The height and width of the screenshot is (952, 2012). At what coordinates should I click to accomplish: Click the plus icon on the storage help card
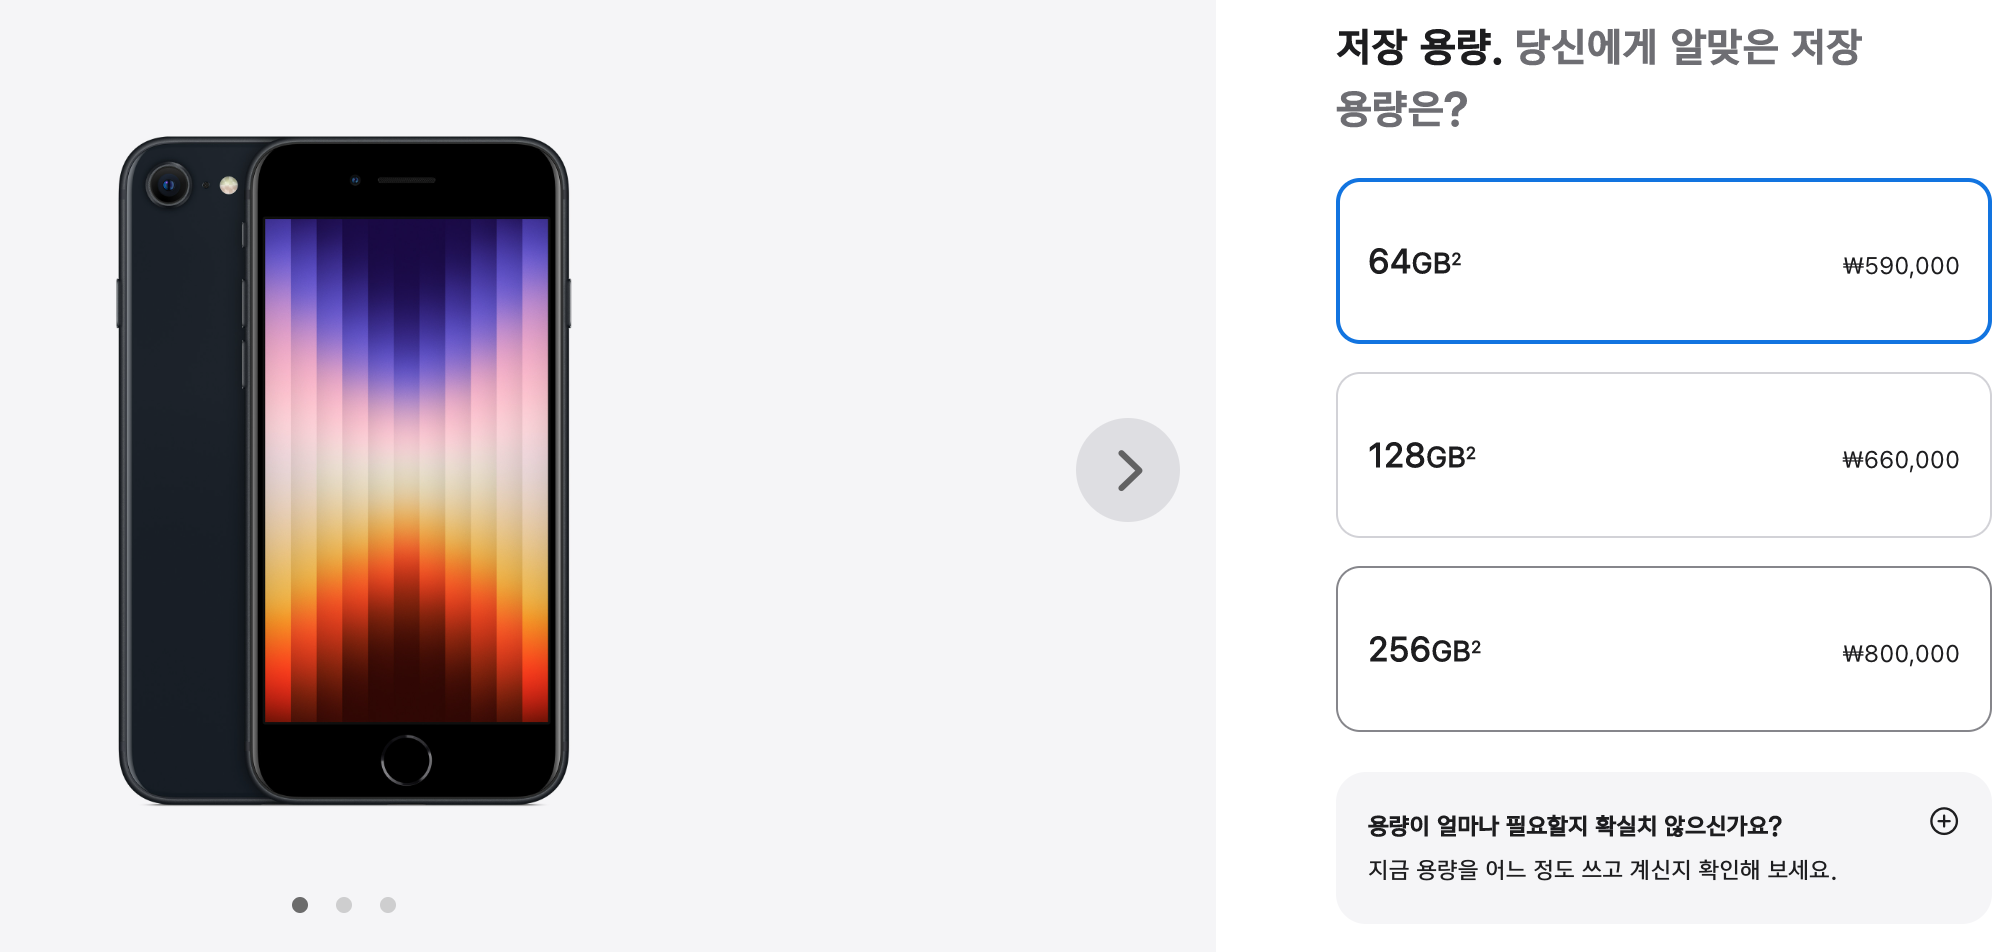(1943, 821)
